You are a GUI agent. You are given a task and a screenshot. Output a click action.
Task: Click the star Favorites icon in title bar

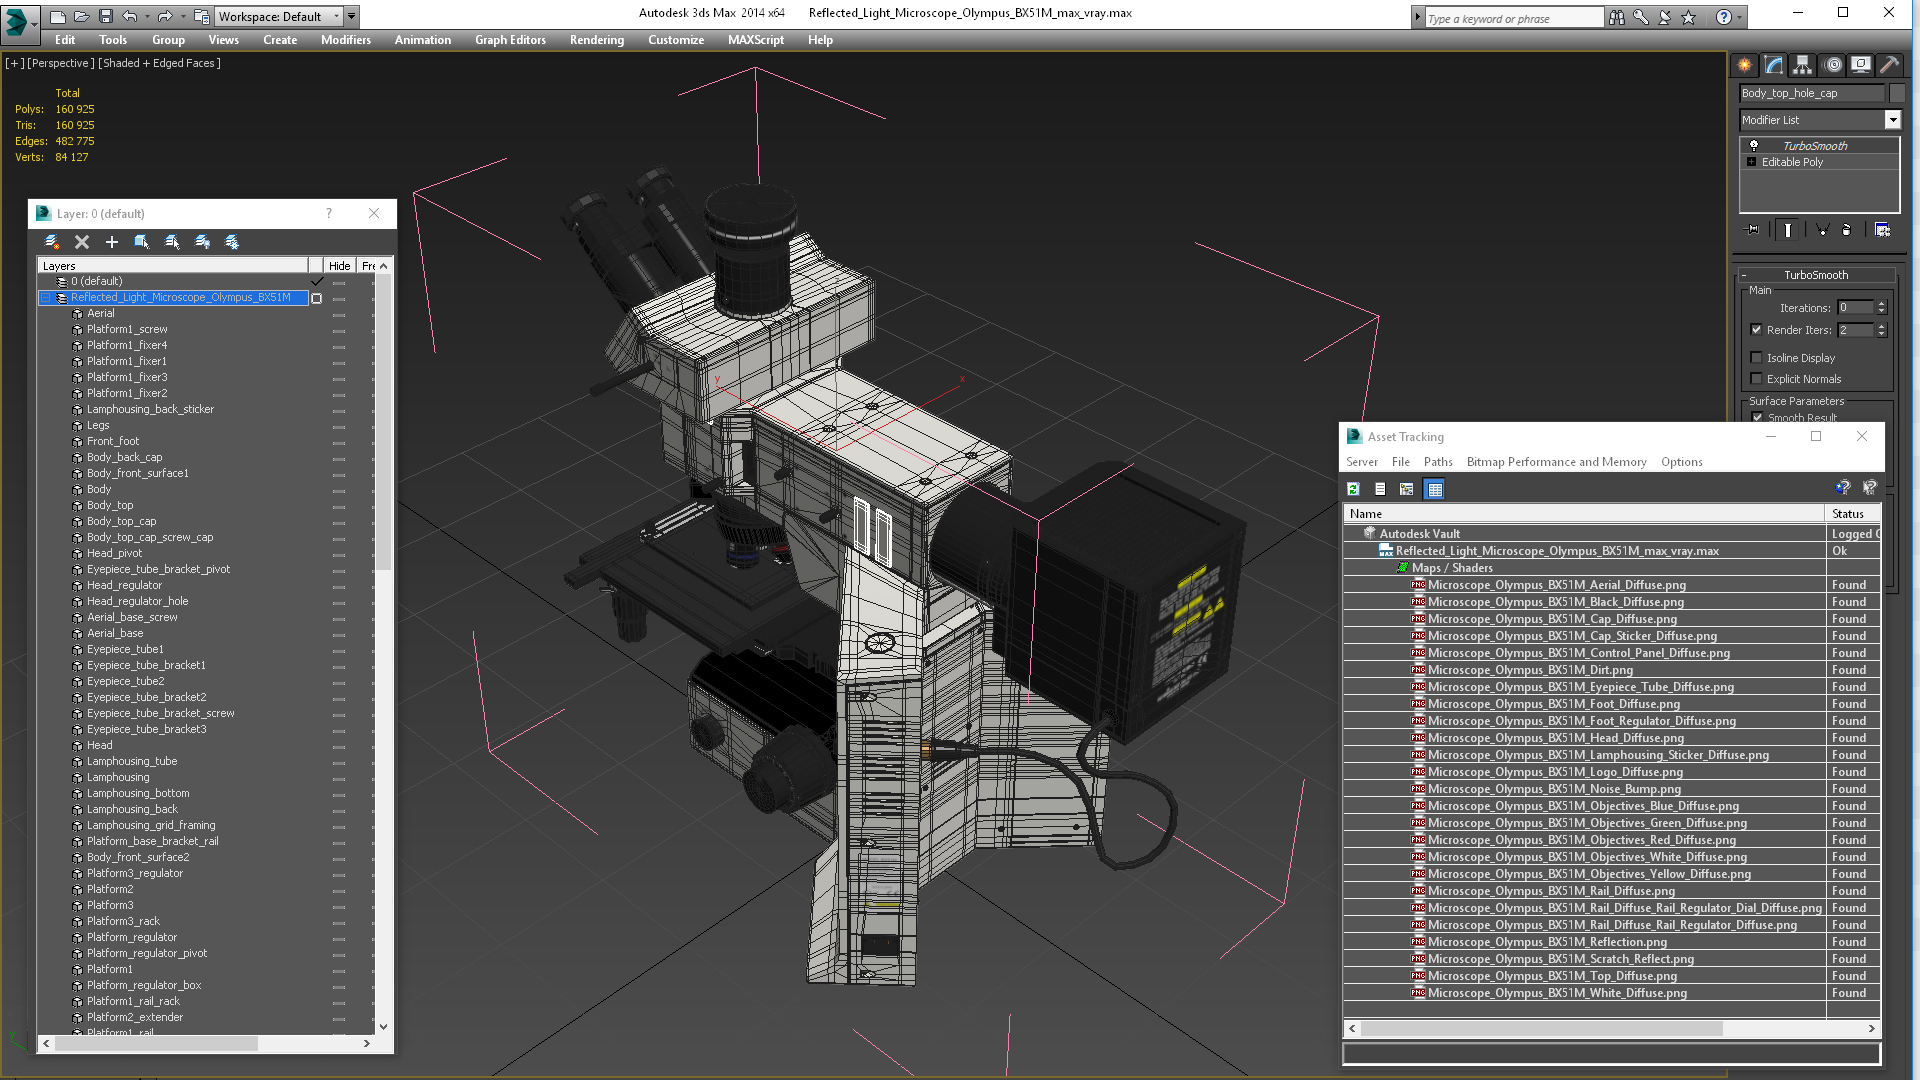(1689, 17)
